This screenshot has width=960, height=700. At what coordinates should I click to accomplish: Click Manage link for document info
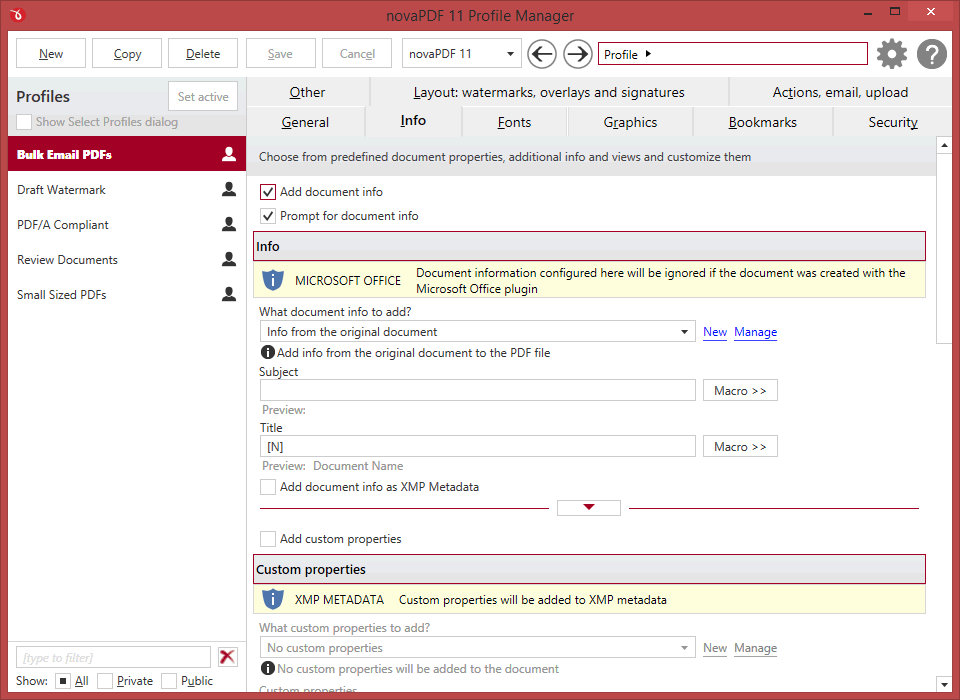(756, 332)
